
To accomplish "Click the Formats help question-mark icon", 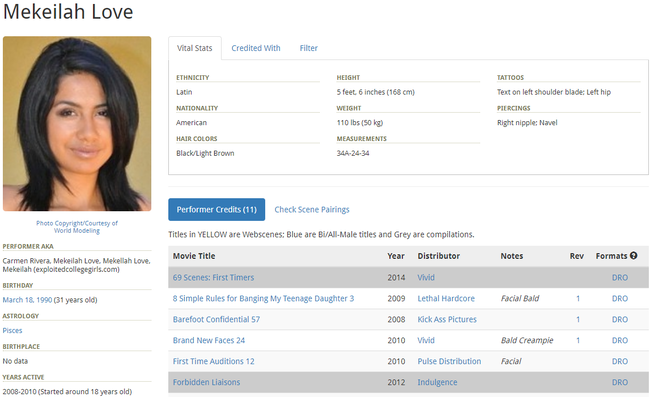I will pyautogui.click(x=633, y=256).
